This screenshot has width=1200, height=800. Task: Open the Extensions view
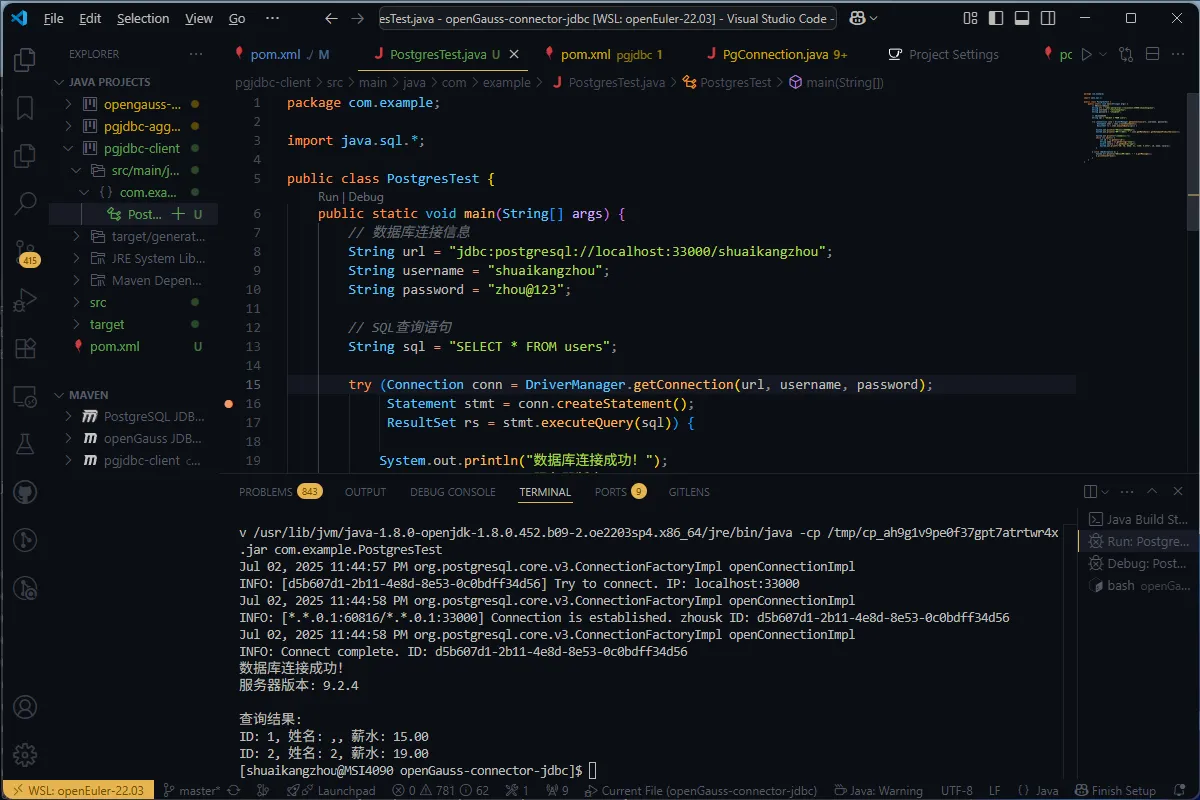pyautogui.click(x=24, y=348)
